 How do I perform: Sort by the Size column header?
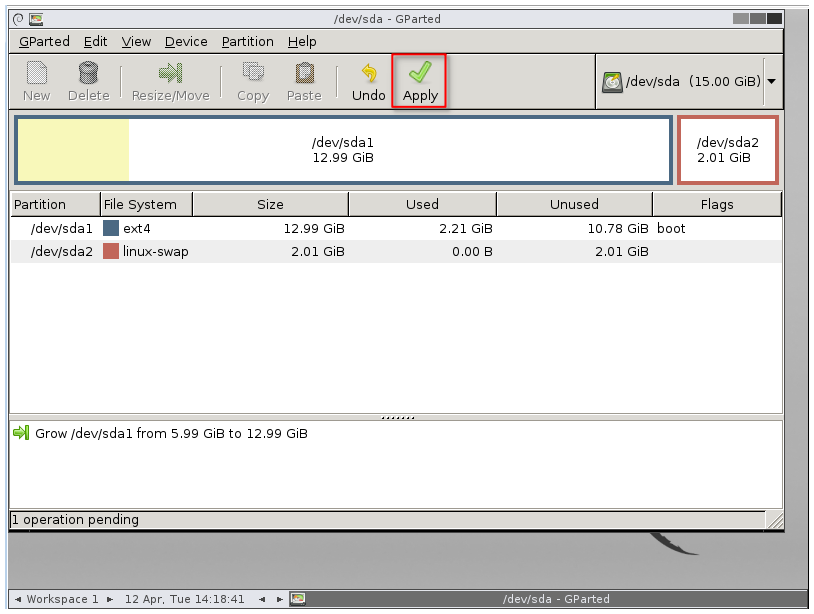tap(270, 204)
